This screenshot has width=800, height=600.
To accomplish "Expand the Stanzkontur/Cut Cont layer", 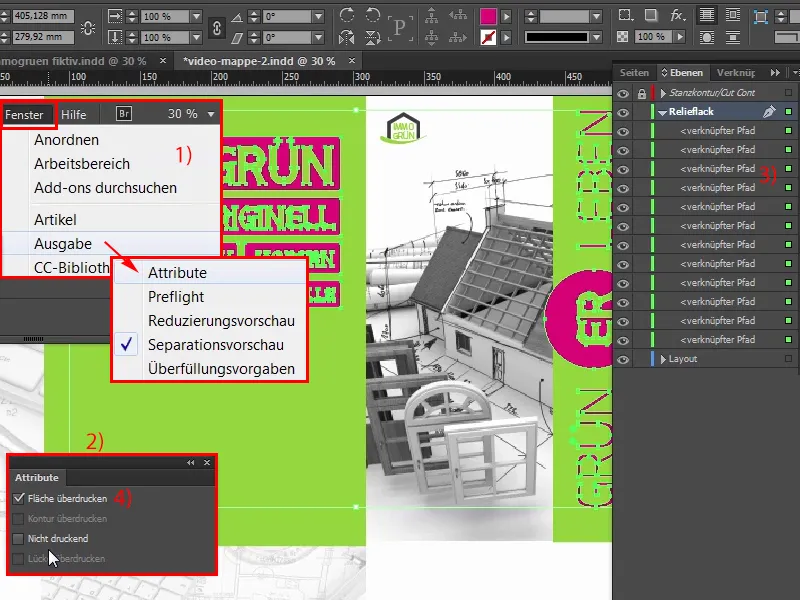I will 663,93.
